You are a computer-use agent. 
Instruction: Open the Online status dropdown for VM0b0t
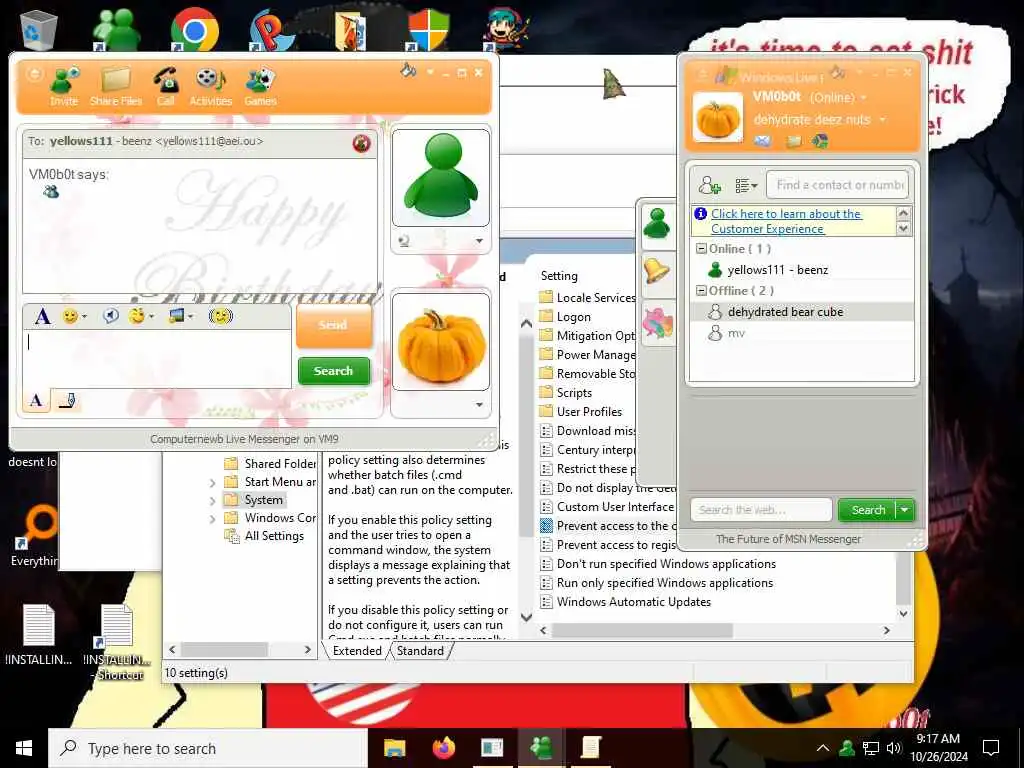point(863,98)
